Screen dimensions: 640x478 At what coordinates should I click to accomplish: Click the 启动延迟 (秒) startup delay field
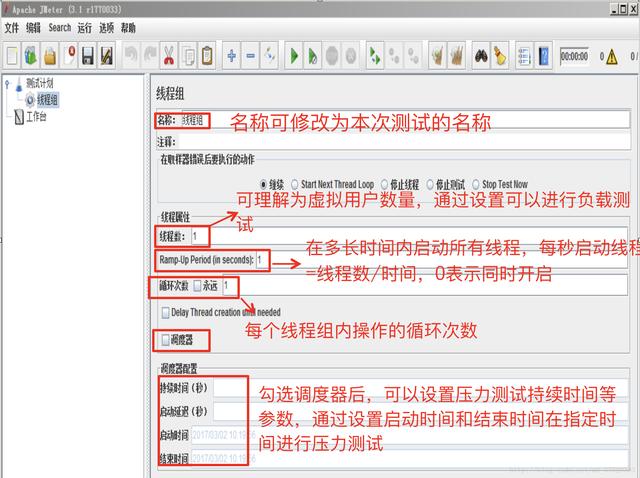(421, 412)
